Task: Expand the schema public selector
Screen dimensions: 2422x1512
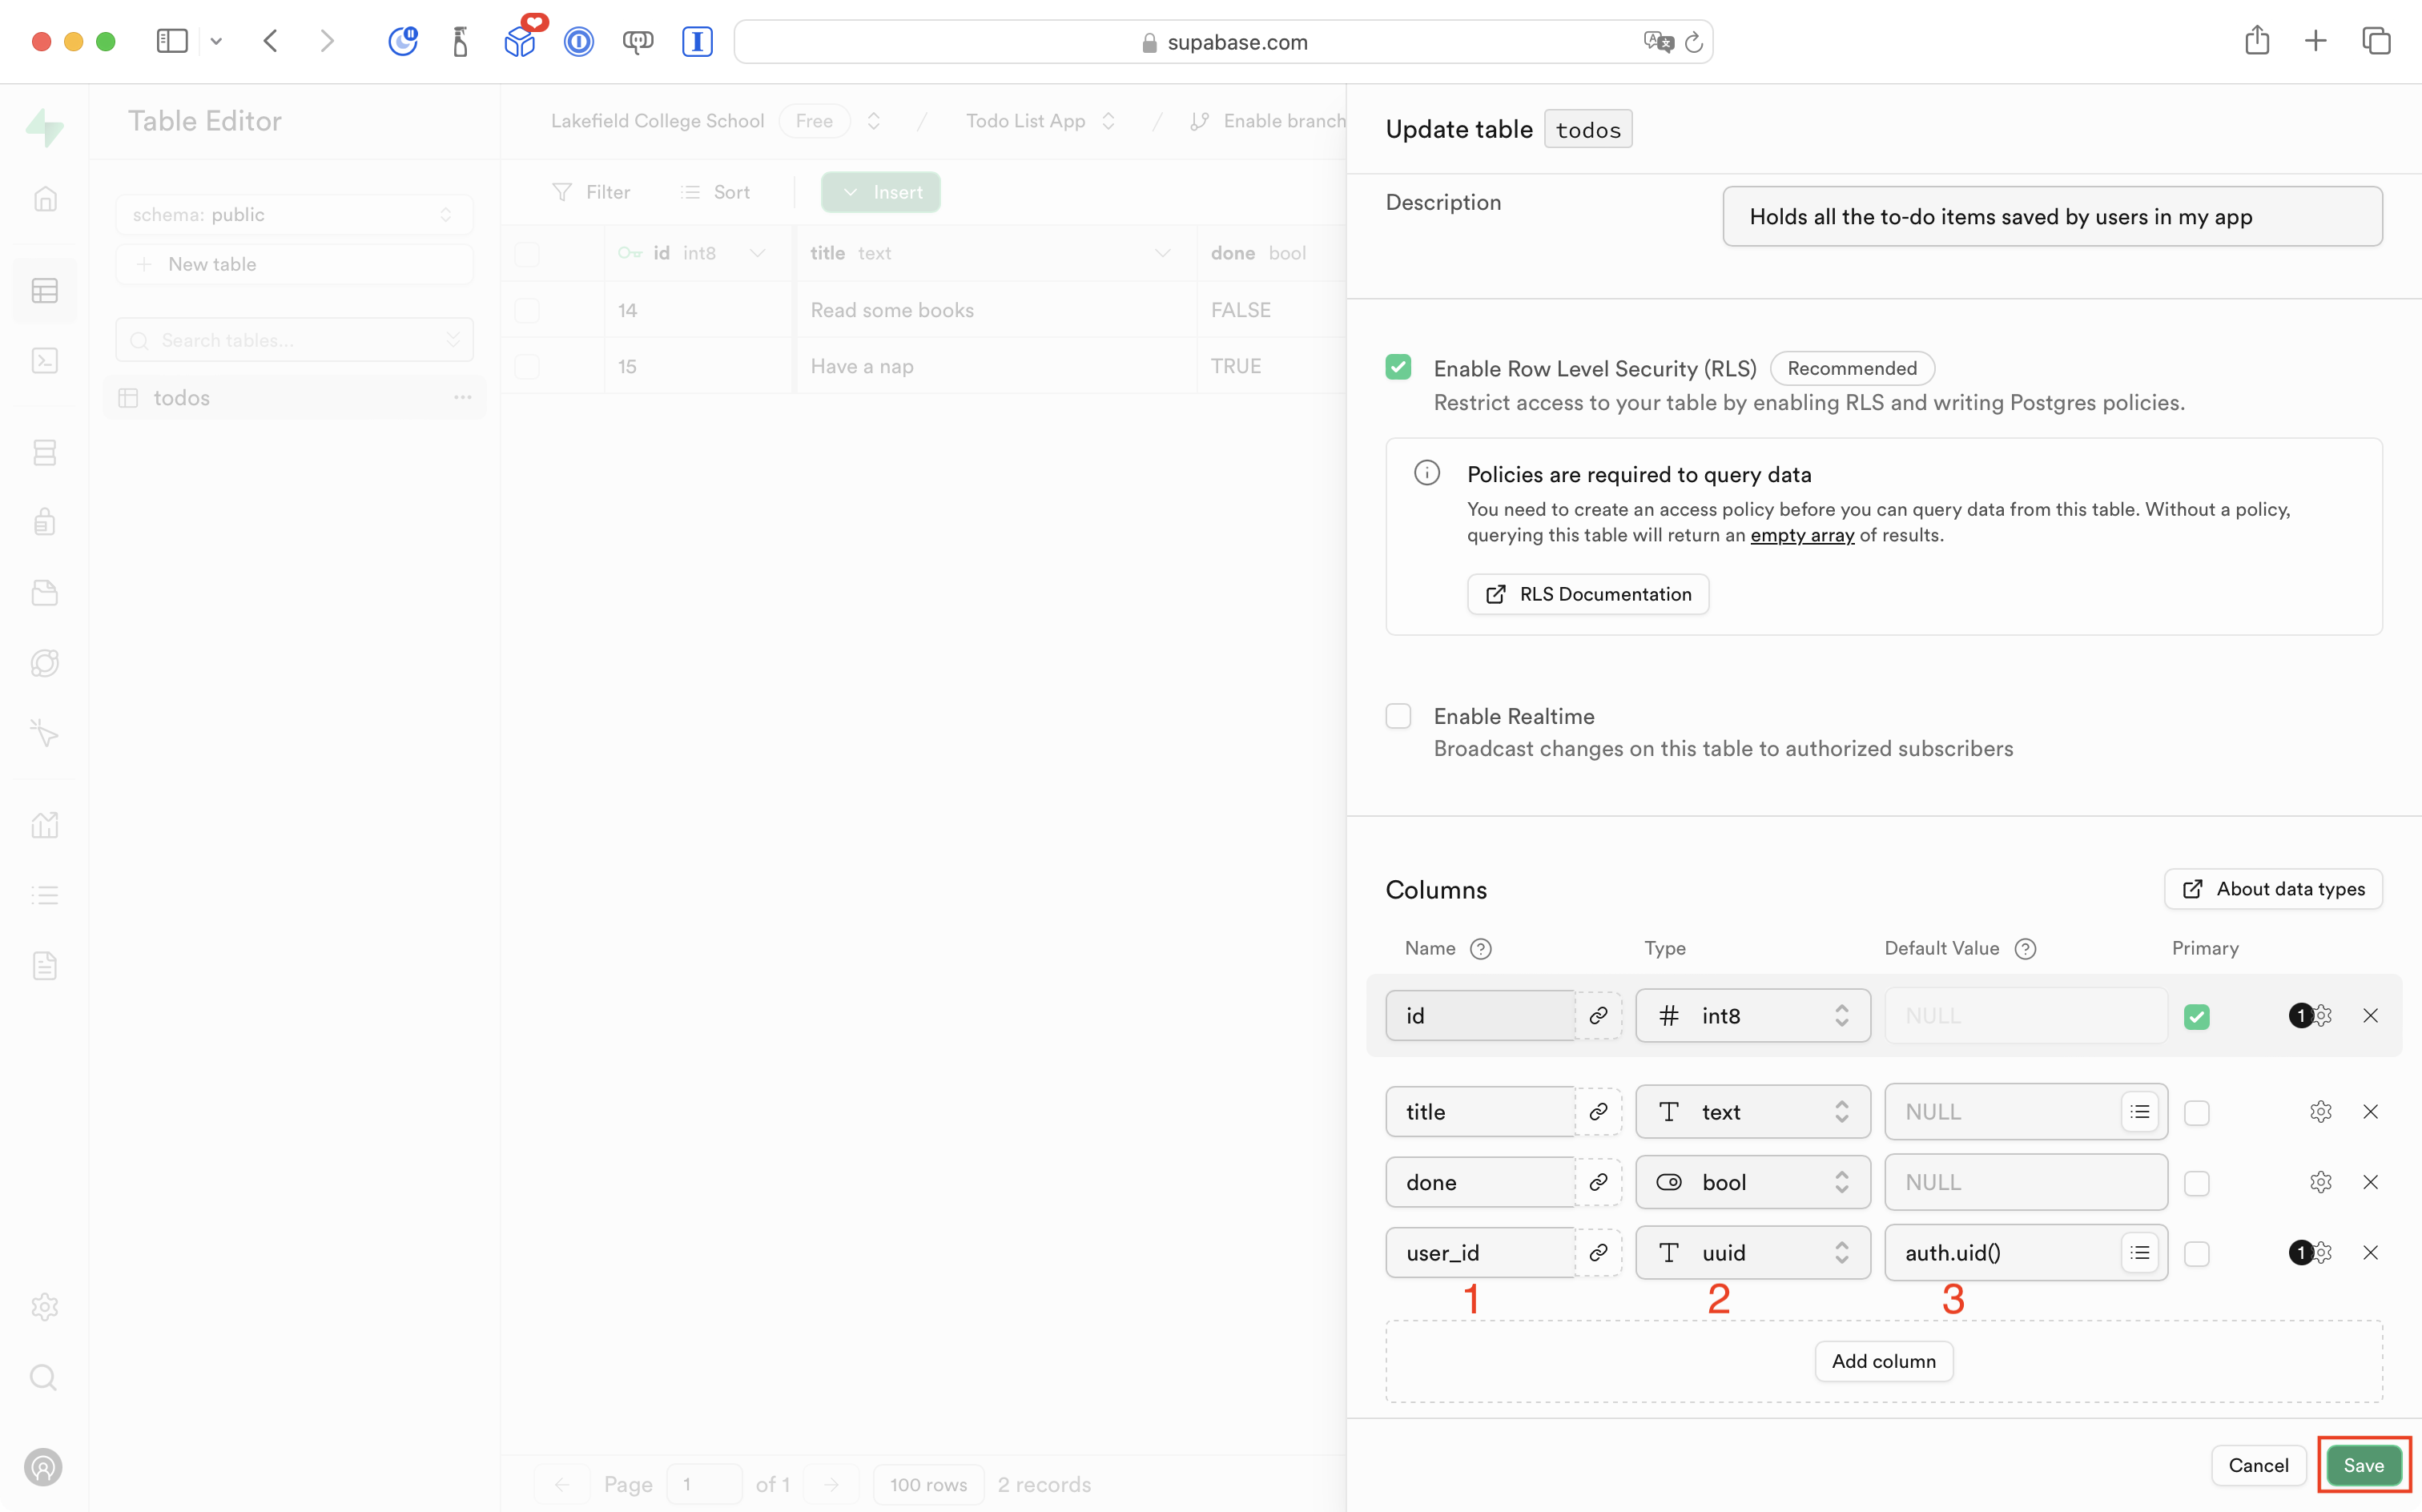Action: [293, 215]
